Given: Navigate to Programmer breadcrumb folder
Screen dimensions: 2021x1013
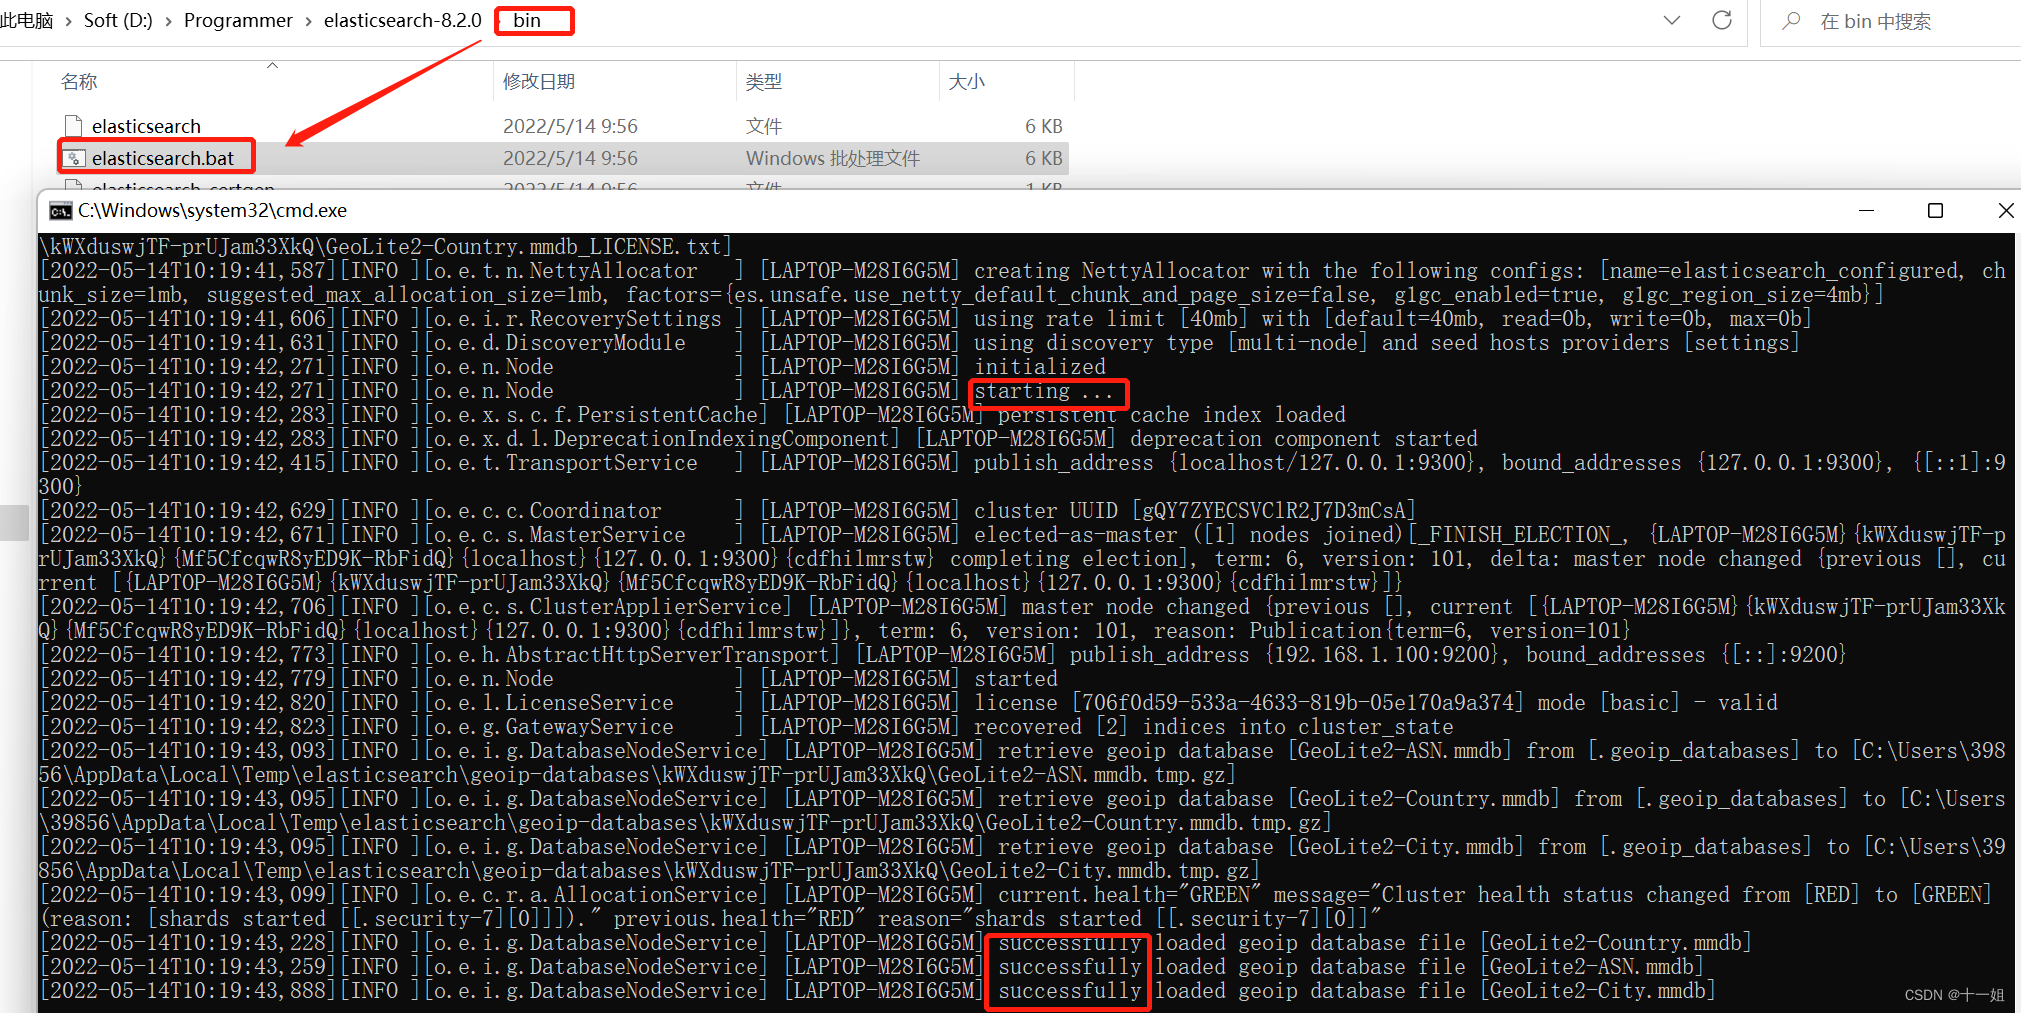Looking at the screenshot, I should [238, 20].
